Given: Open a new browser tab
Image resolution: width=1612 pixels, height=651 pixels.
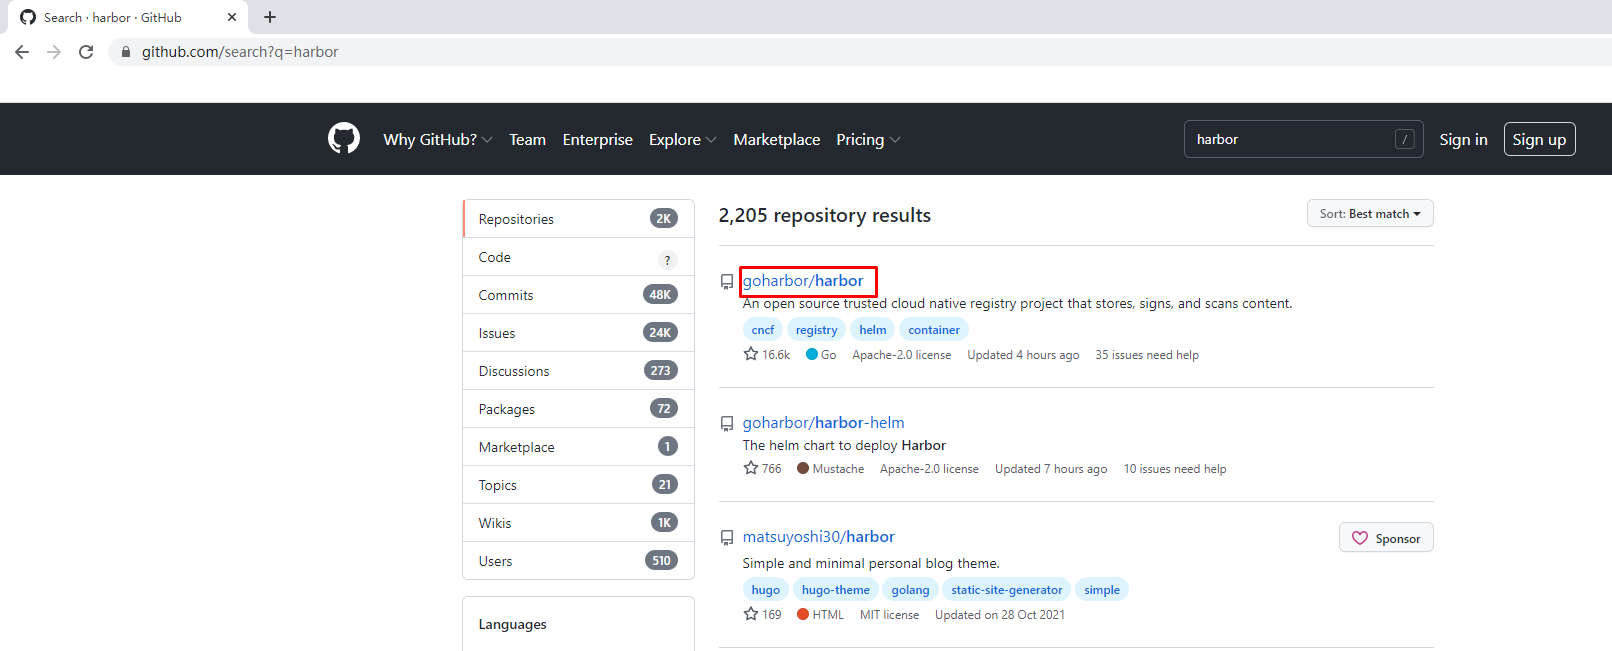Looking at the screenshot, I should pos(270,17).
